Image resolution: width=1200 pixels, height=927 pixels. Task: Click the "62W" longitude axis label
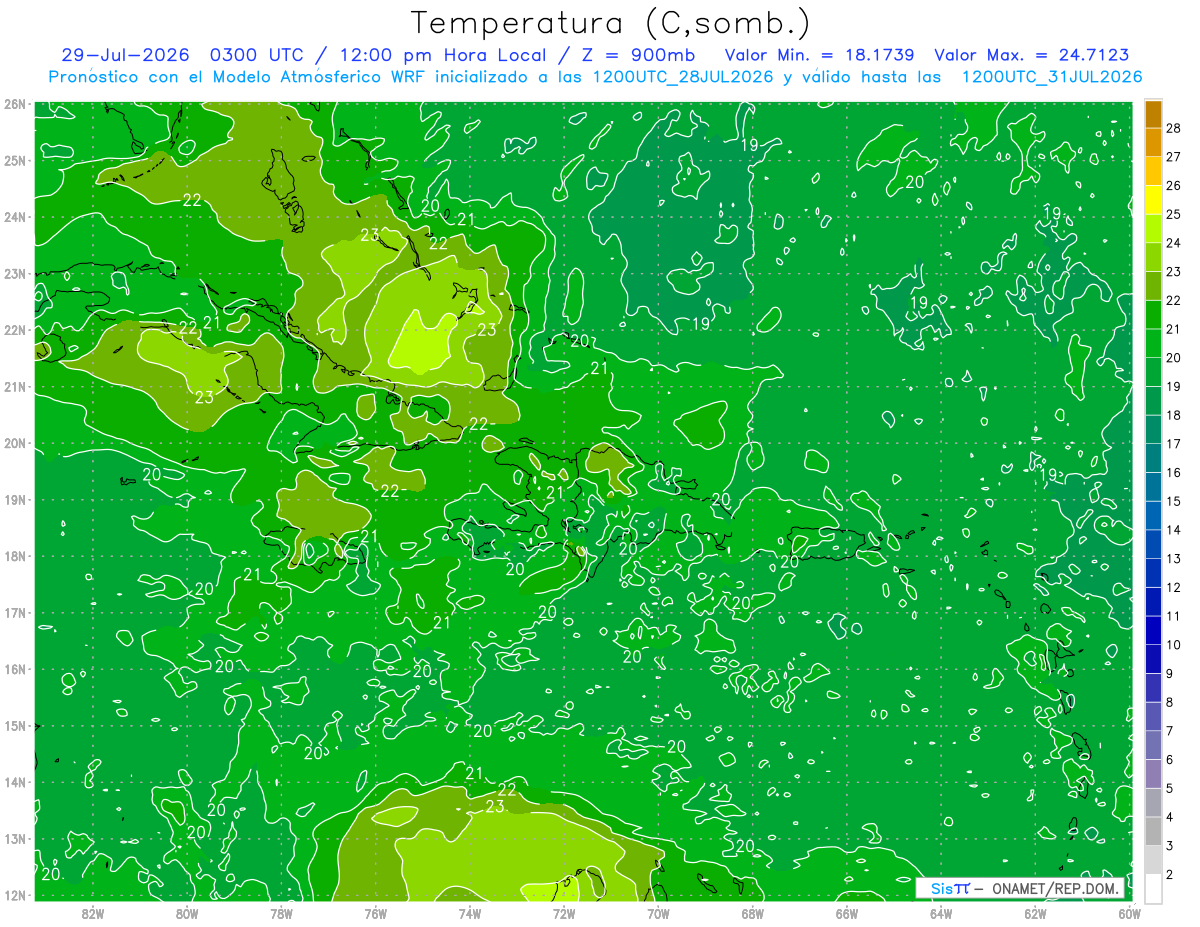(x=1035, y=913)
